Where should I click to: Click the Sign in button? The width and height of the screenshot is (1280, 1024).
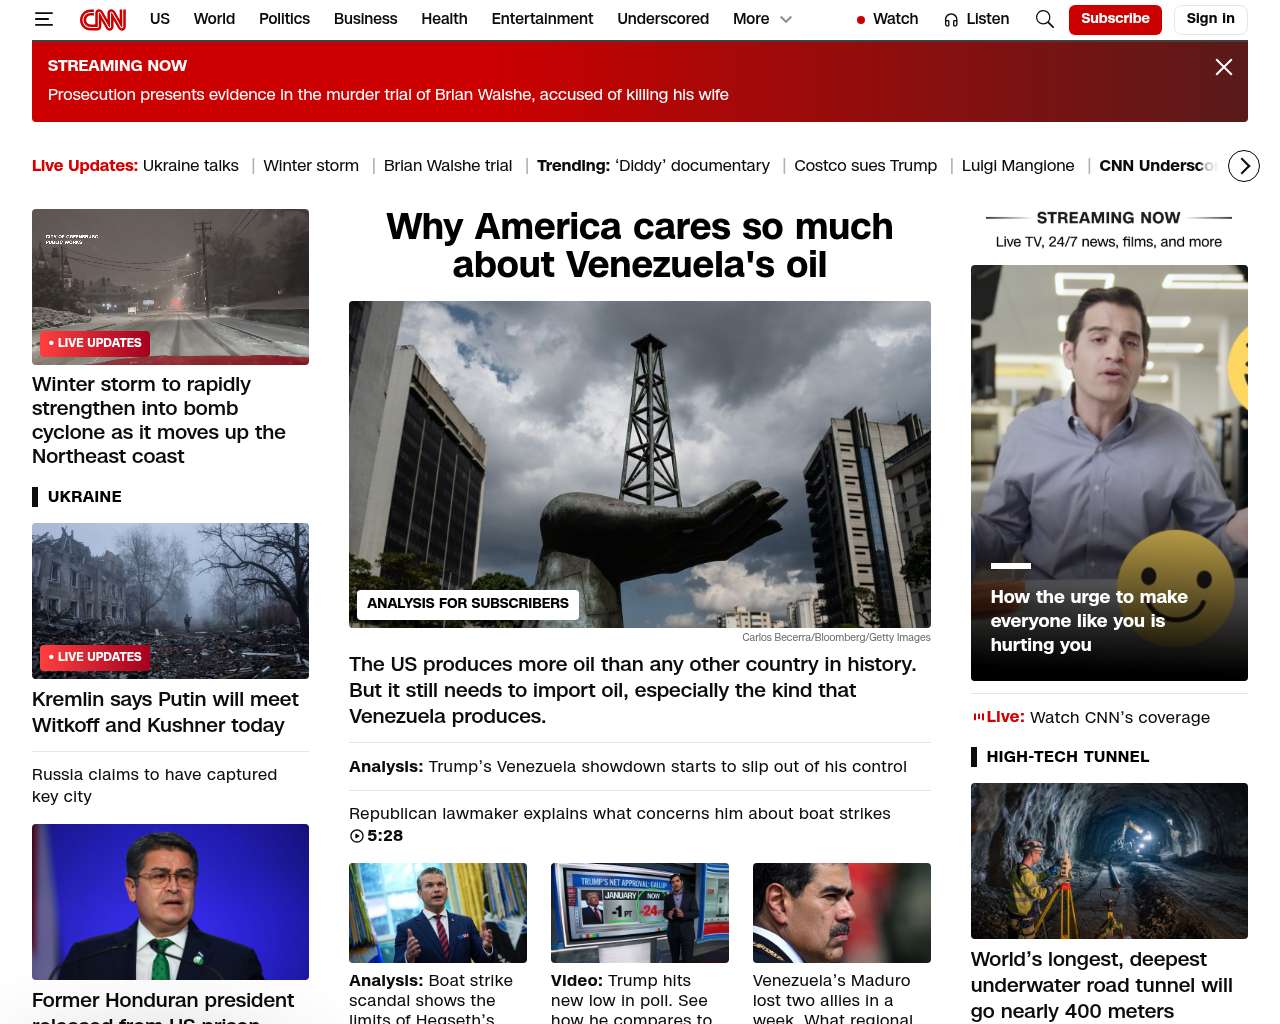click(x=1210, y=19)
